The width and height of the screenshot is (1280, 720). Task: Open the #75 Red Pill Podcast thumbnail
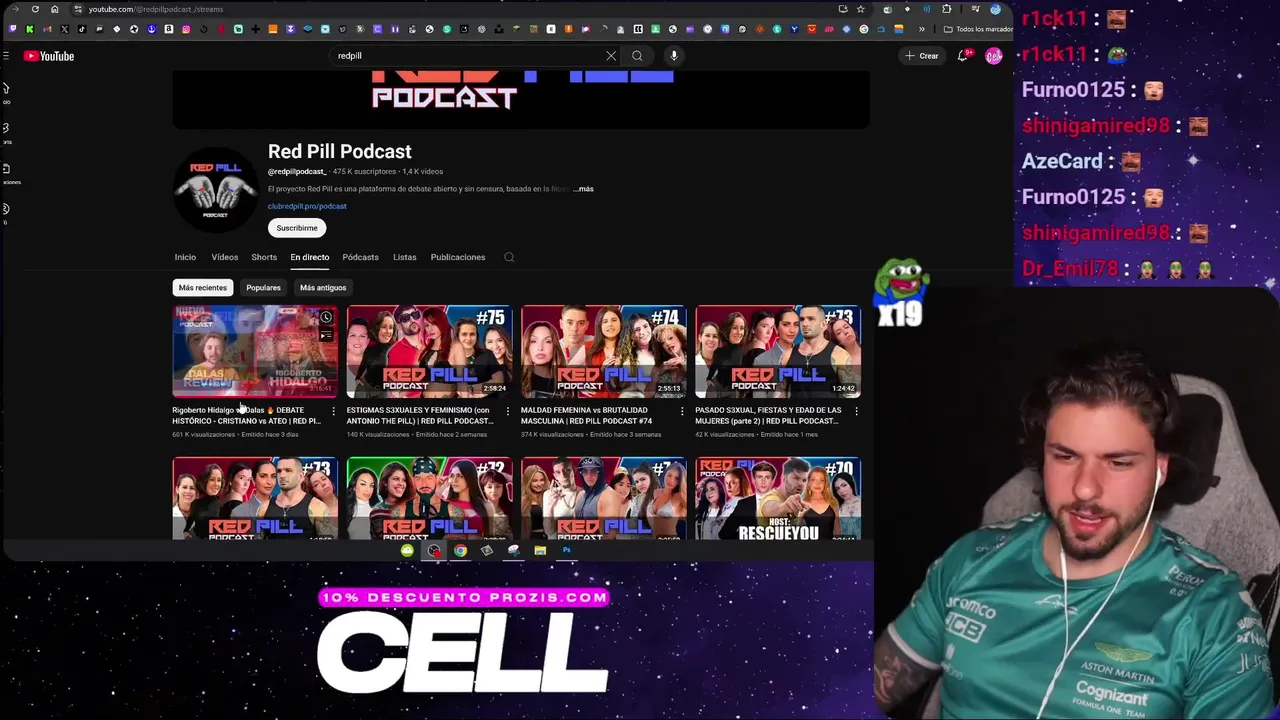(429, 351)
